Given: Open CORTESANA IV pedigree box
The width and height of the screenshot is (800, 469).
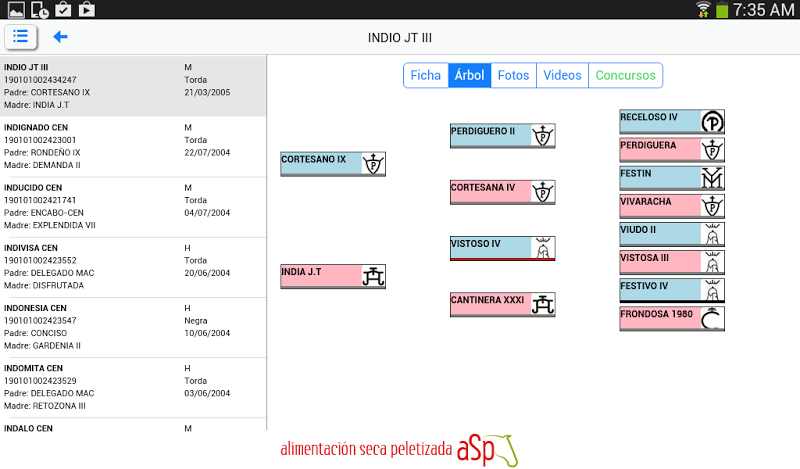Looking at the screenshot, I should (x=490, y=192).
